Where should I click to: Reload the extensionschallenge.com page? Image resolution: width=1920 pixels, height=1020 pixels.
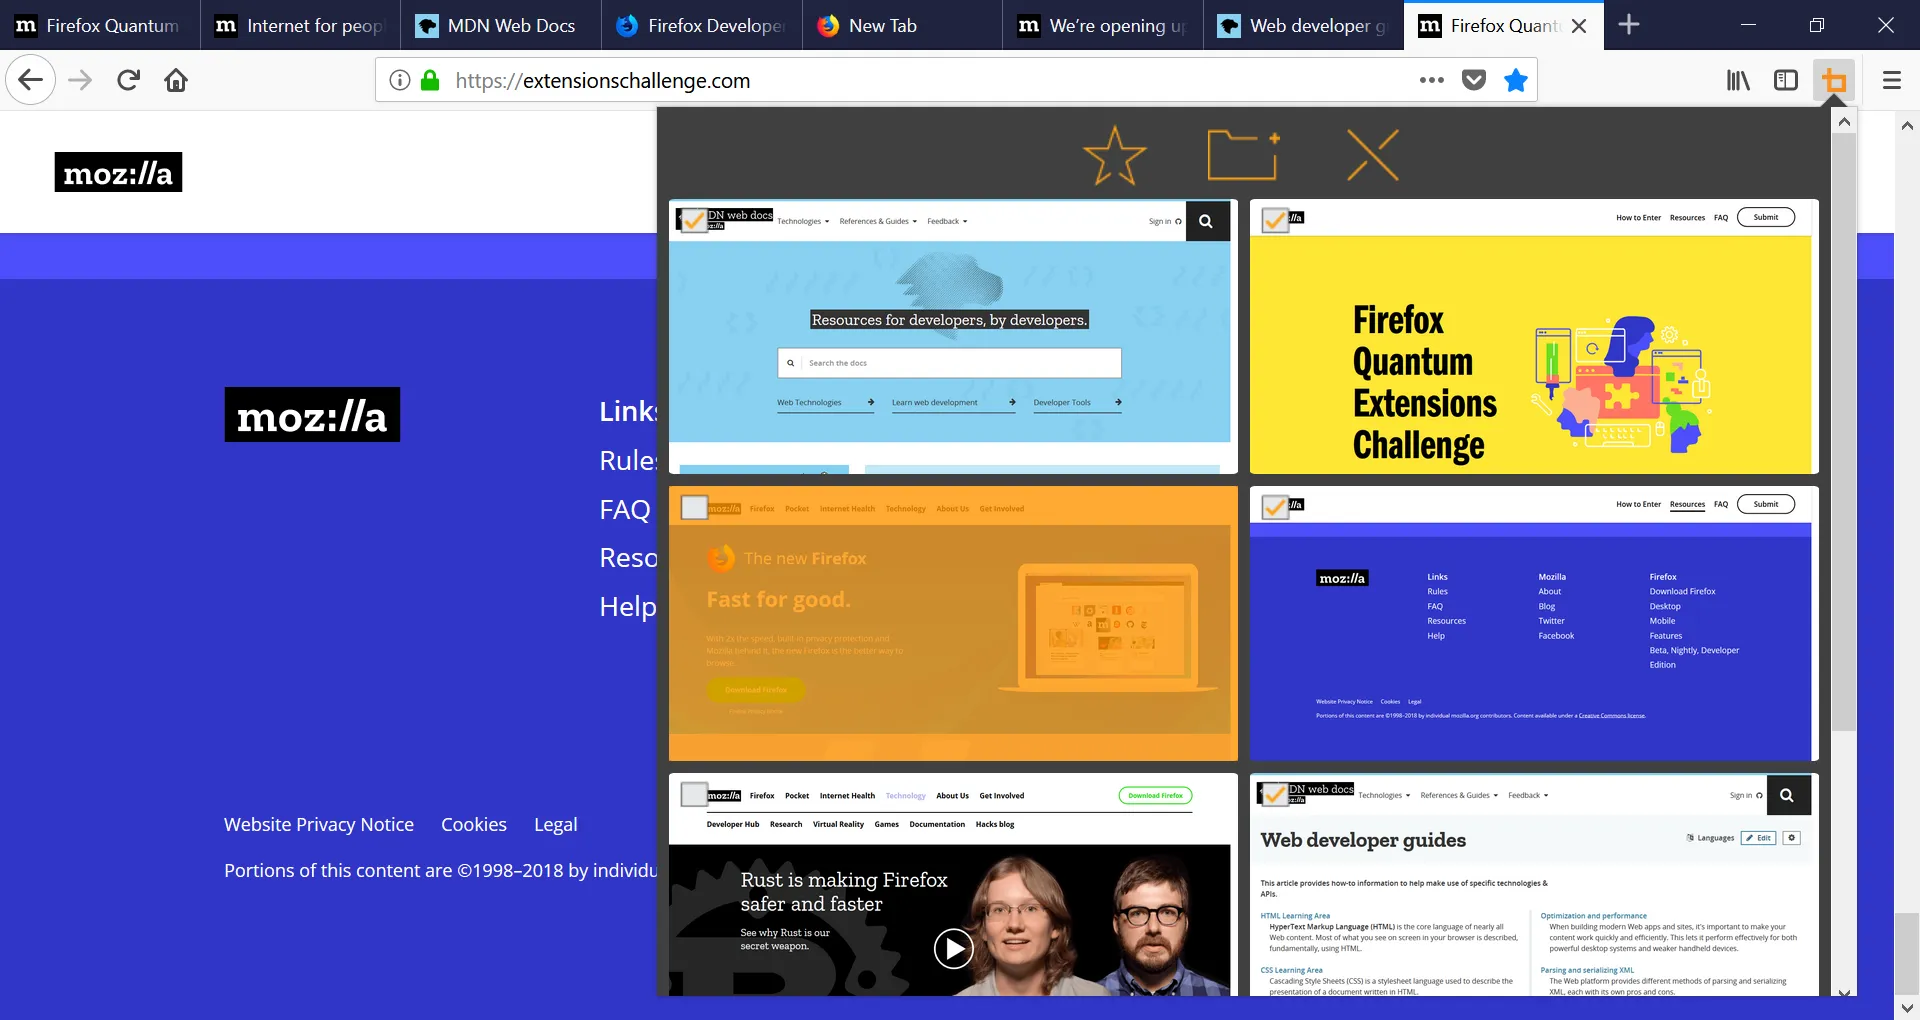coord(128,80)
